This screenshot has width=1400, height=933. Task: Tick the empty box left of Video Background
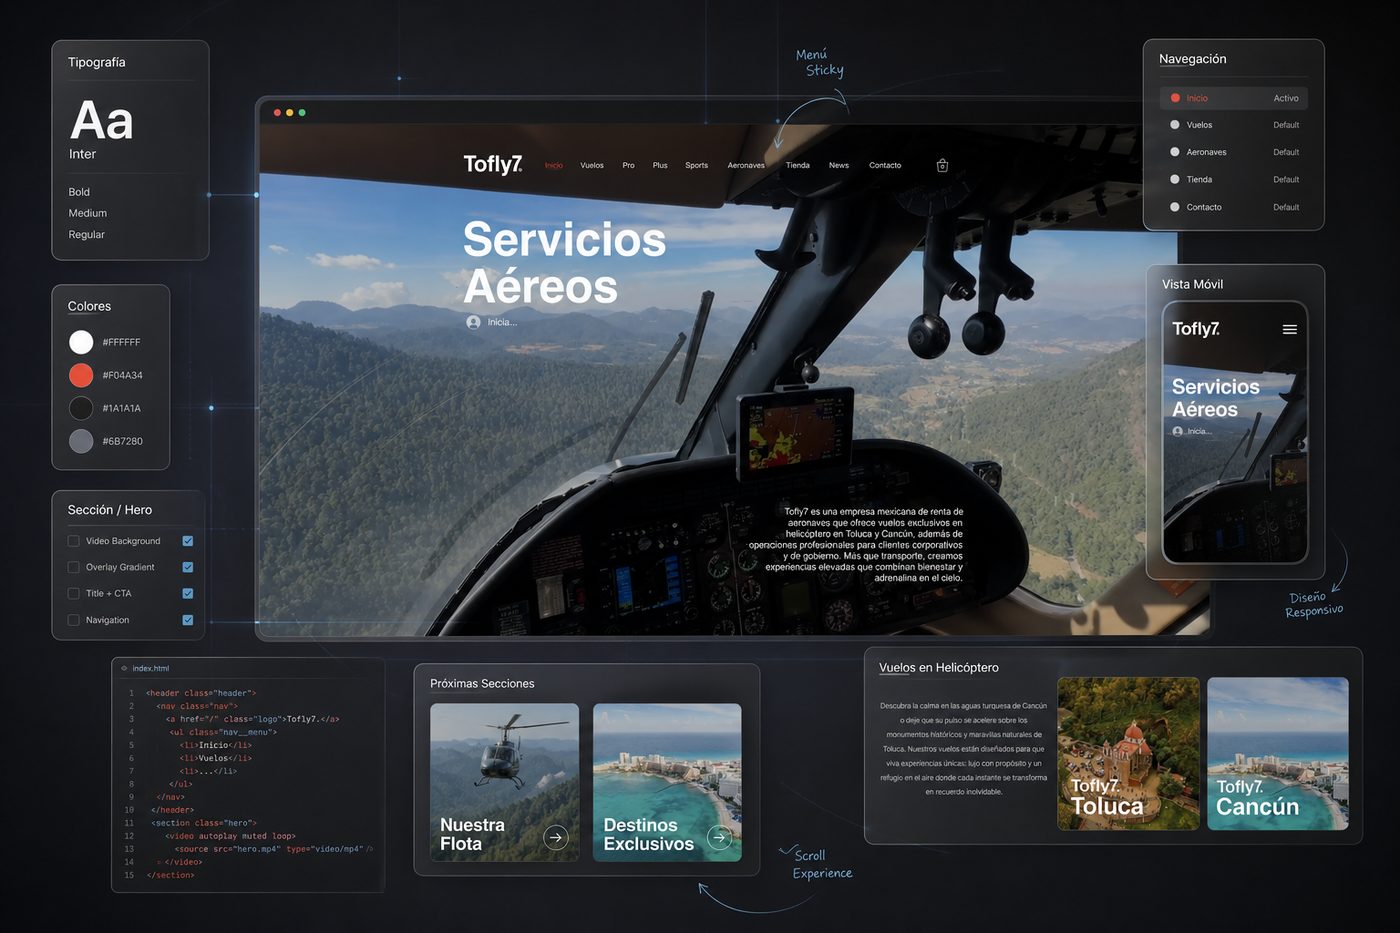click(73, 541)
